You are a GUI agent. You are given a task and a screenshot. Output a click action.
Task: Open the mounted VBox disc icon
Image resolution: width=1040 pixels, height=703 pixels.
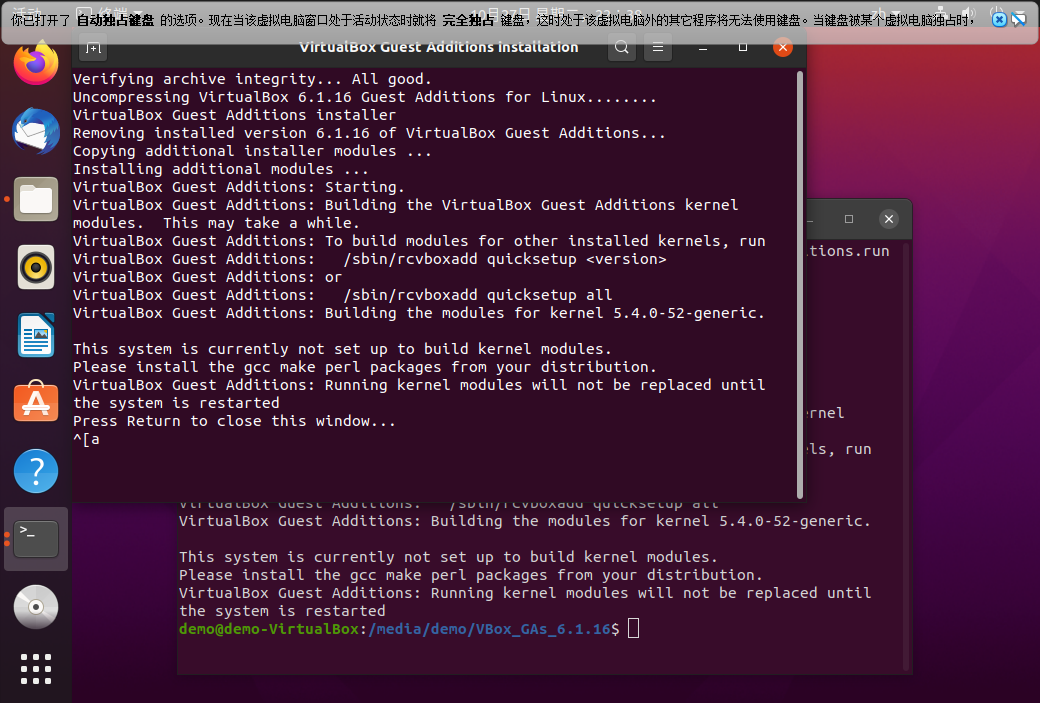[x=36, y=607]
